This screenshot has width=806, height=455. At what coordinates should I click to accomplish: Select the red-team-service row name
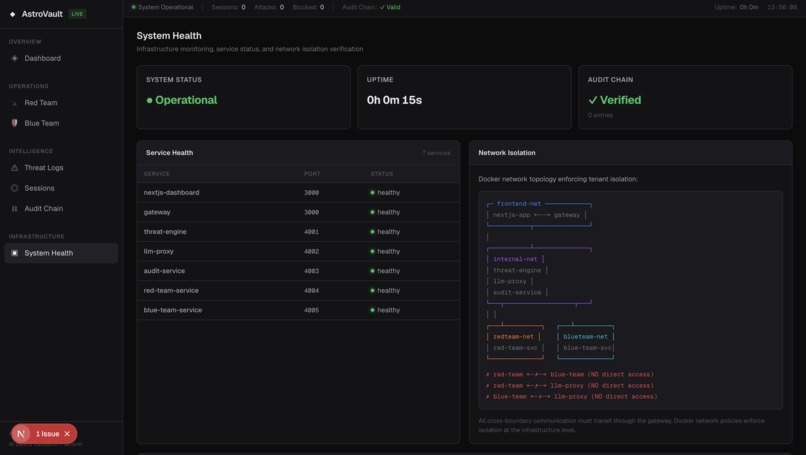(x=171, y=290)
